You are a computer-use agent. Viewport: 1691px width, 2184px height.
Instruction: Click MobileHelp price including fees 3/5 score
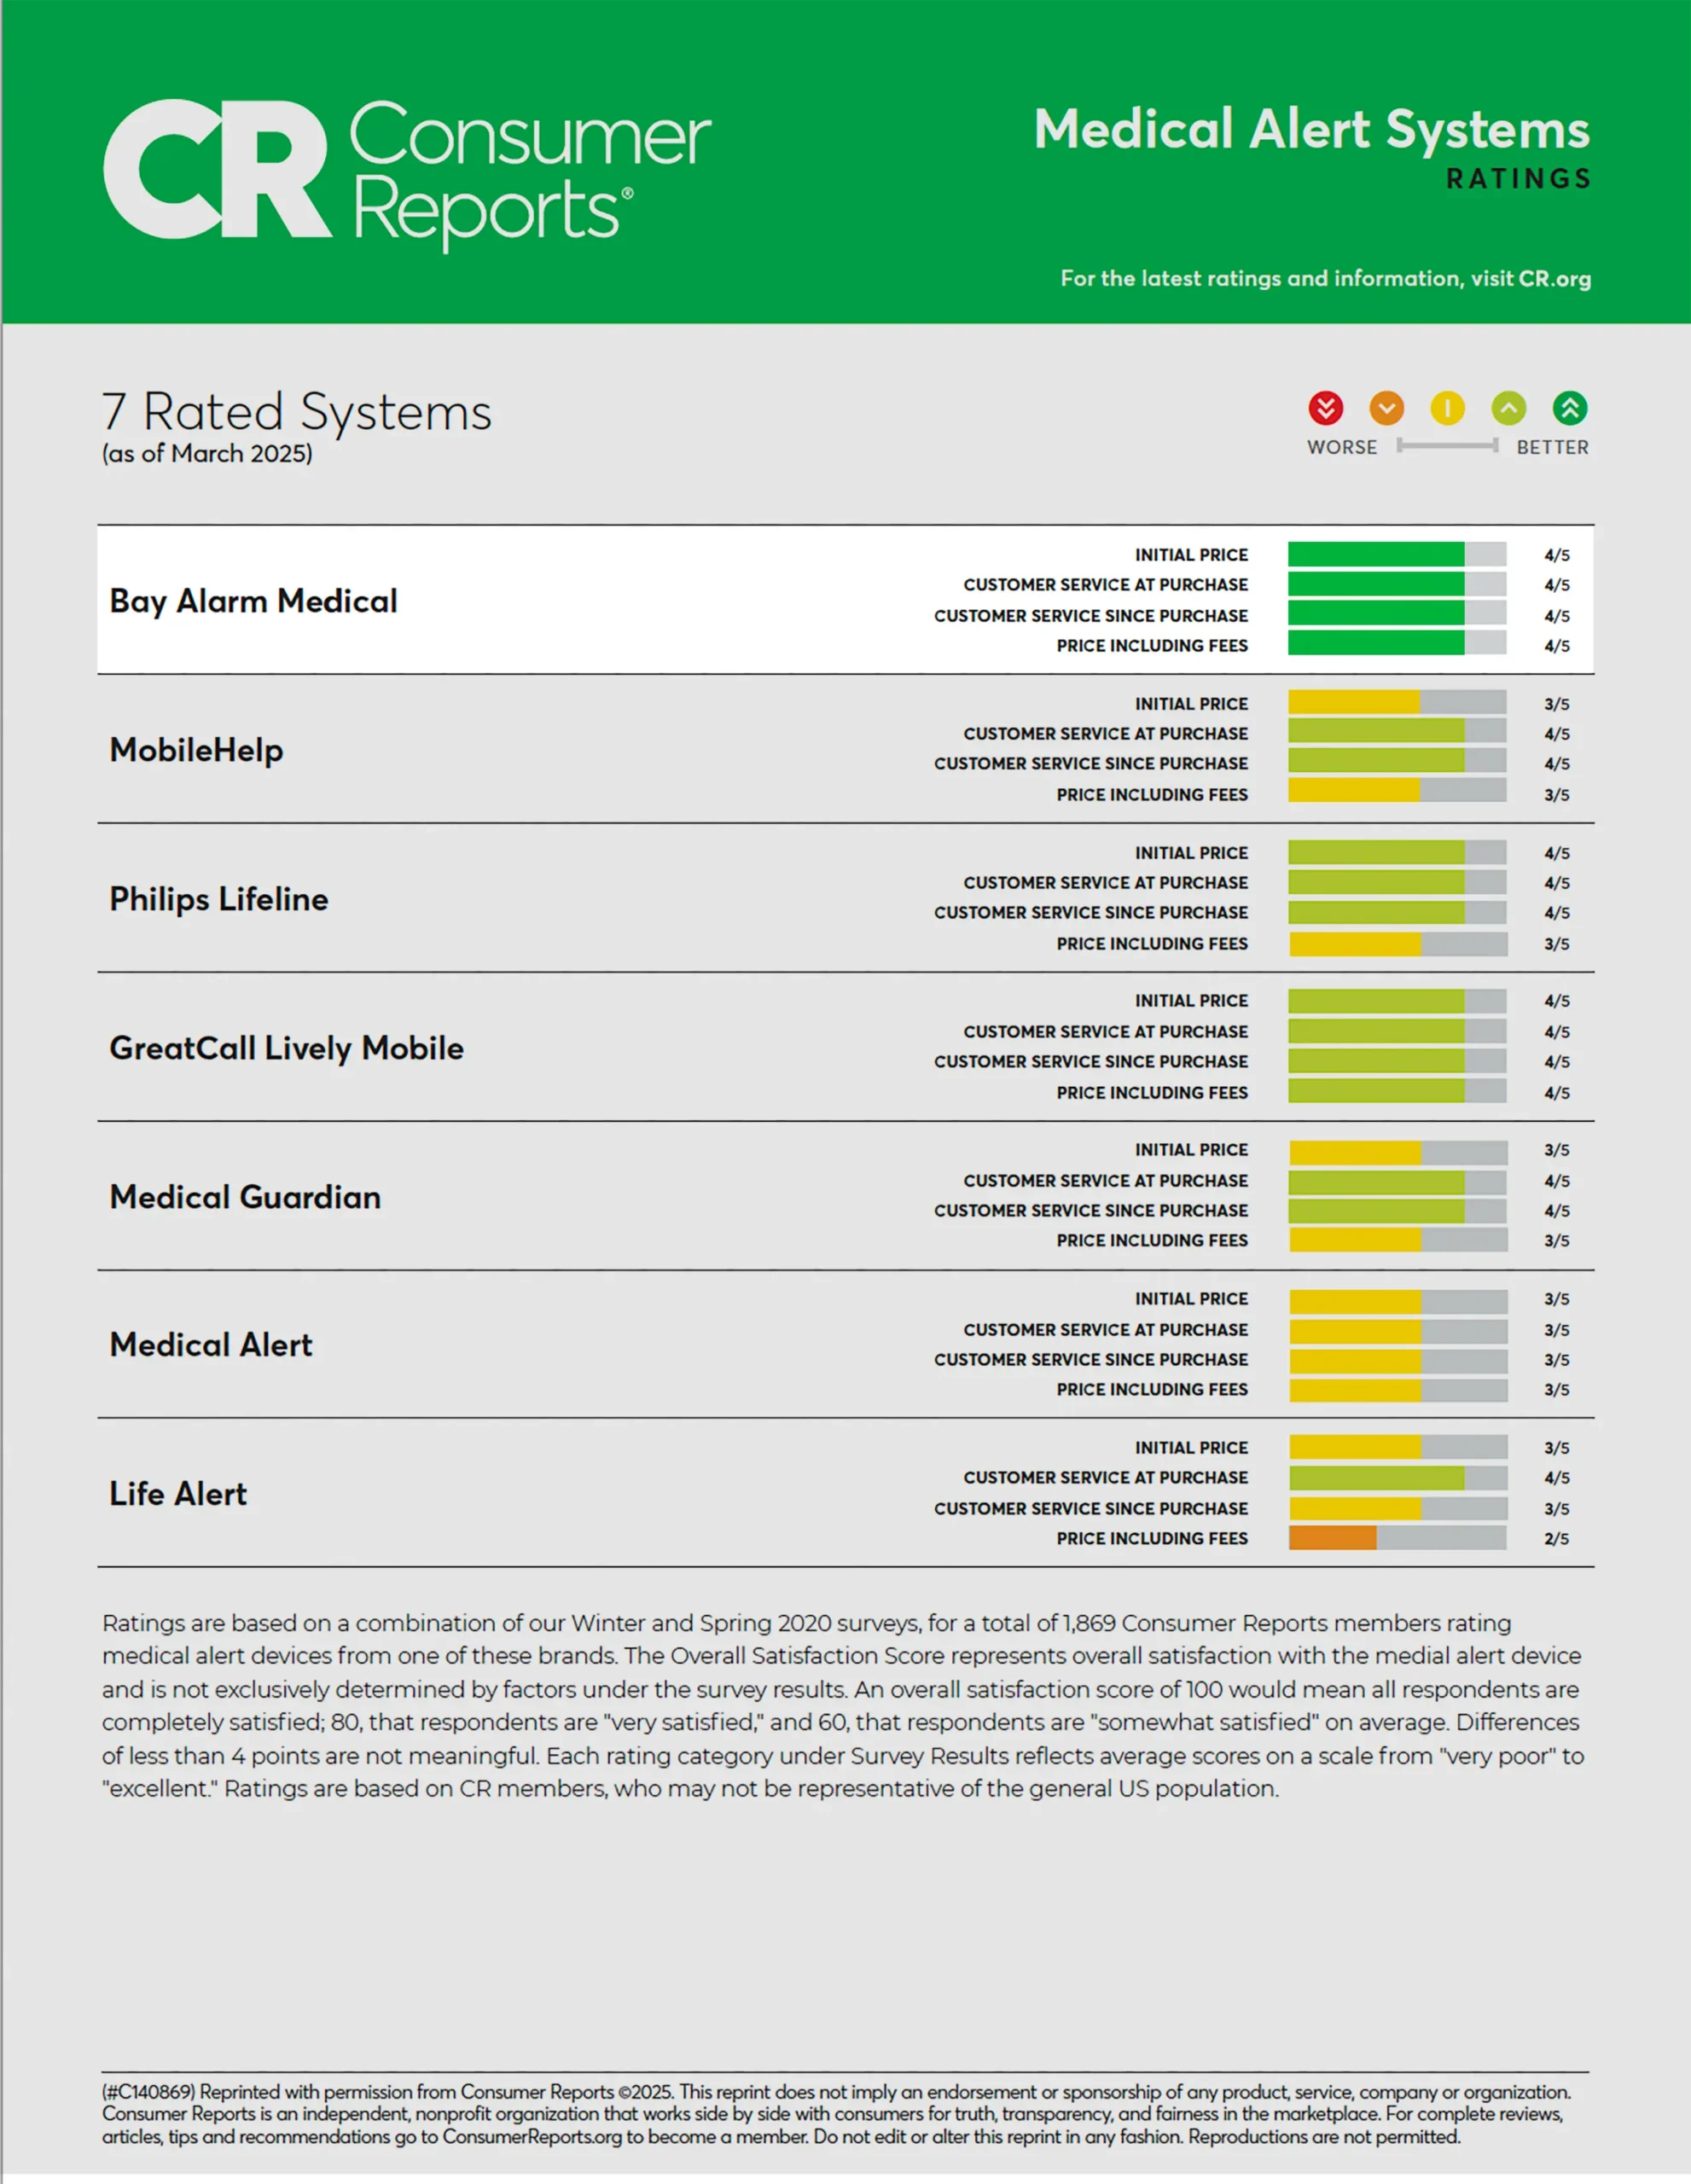coord(1557,795)
